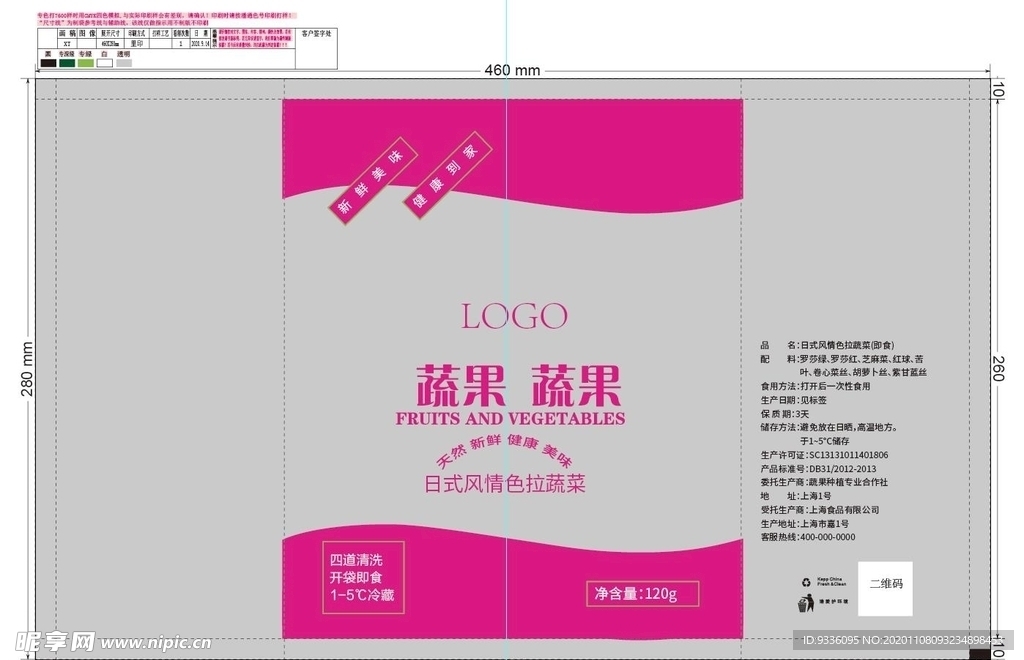Click the Keep China Fresh & Clean mark

pos(833,582)
